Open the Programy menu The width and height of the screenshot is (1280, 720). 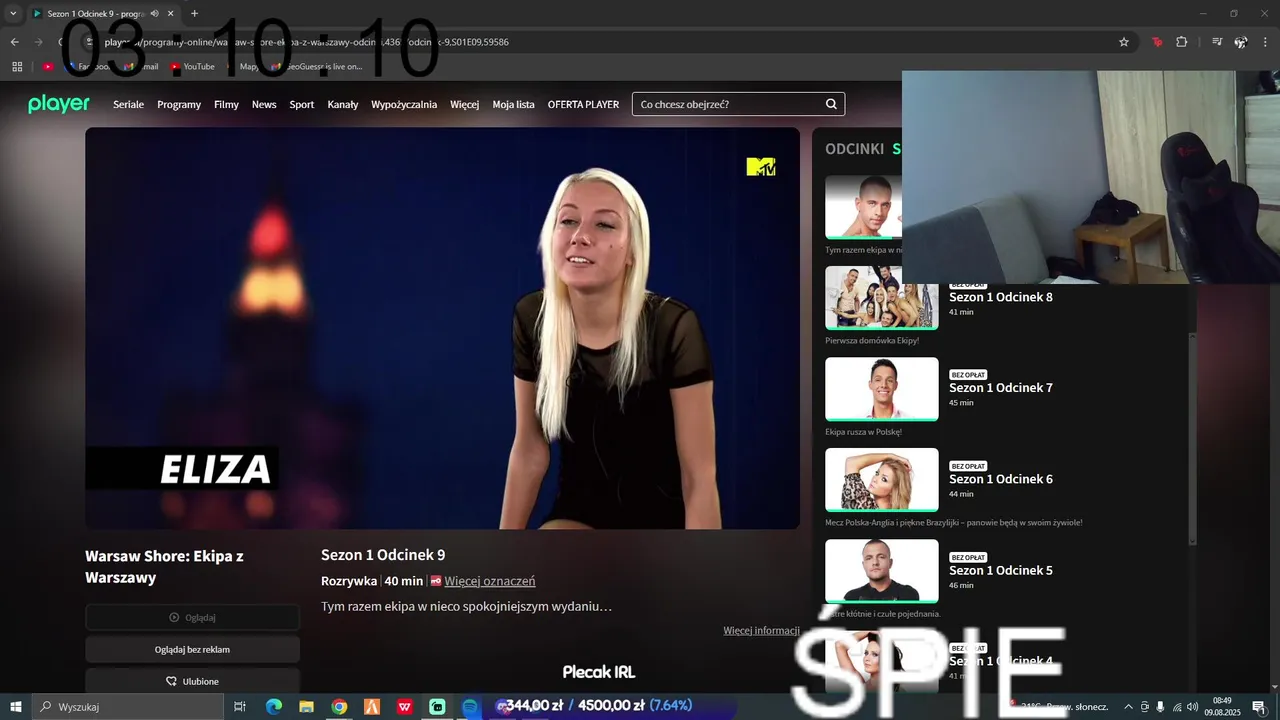pos(179,104)
